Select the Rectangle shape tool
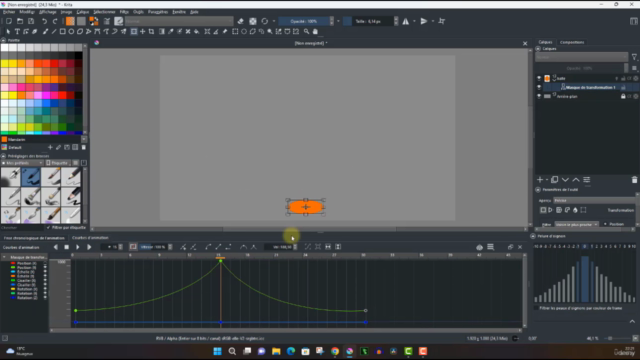The image size is (640, 360). pos(62,31)
